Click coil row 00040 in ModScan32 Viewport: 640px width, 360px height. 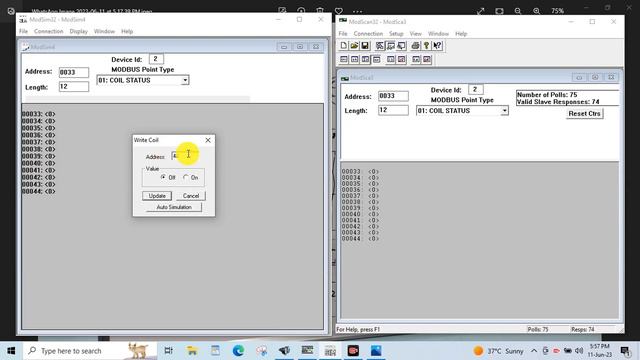(360, 214)
